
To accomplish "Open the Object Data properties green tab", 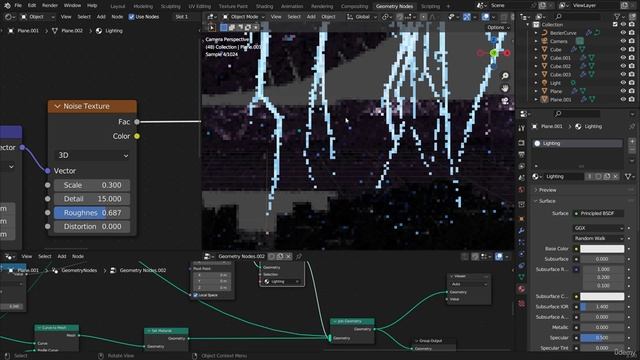I will (522, 277).
